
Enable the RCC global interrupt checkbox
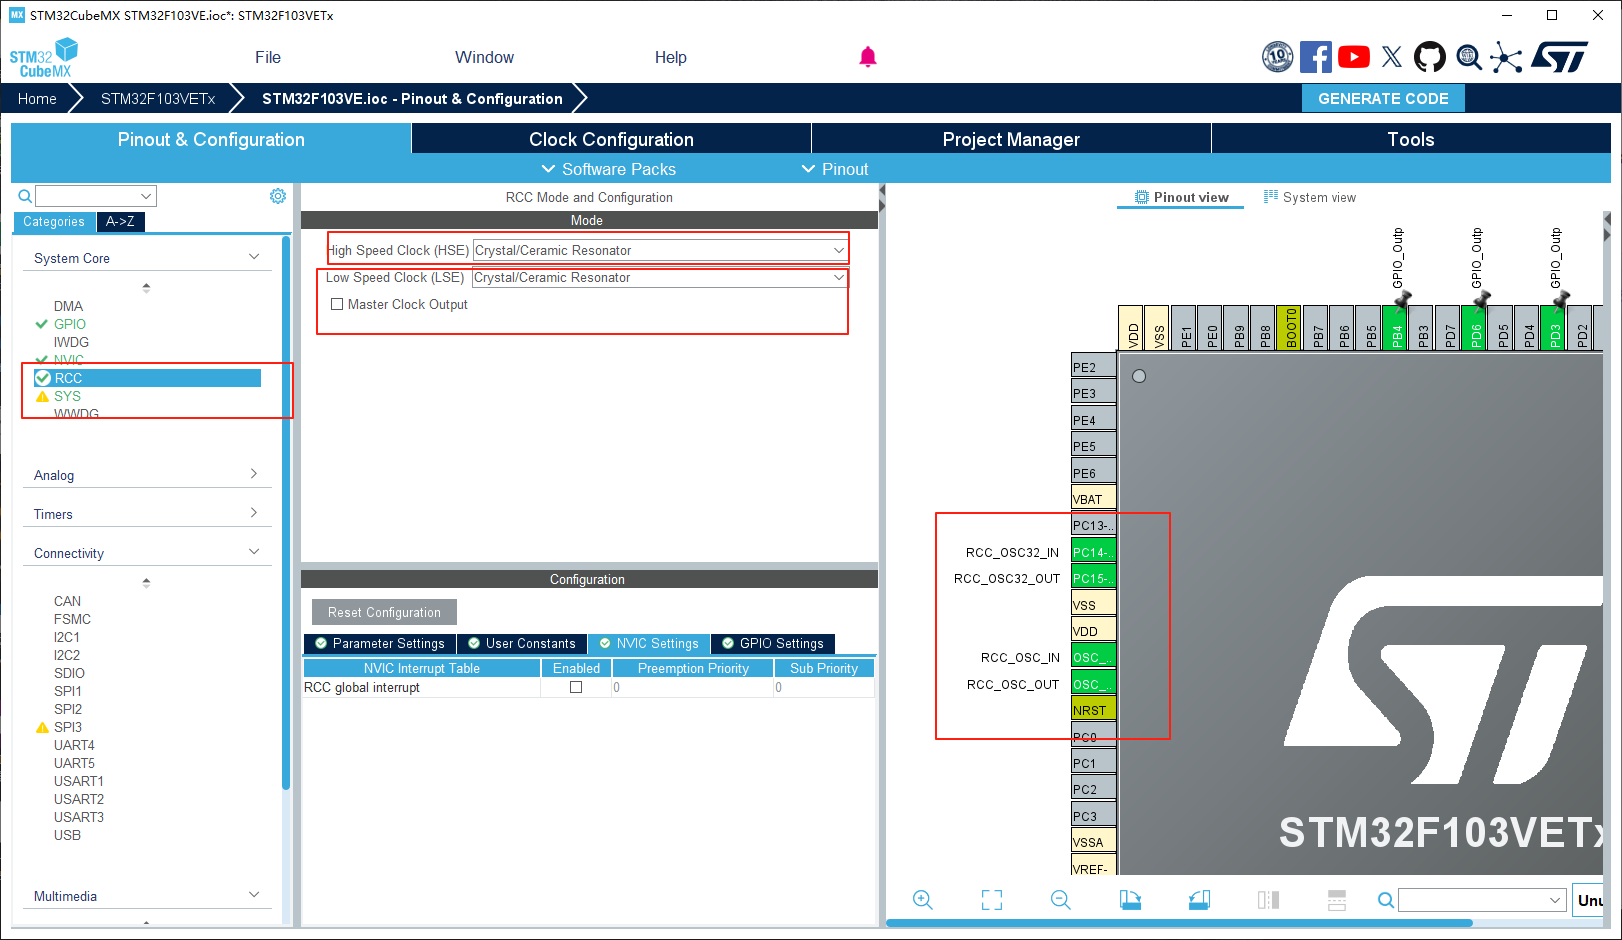point(576,687)
